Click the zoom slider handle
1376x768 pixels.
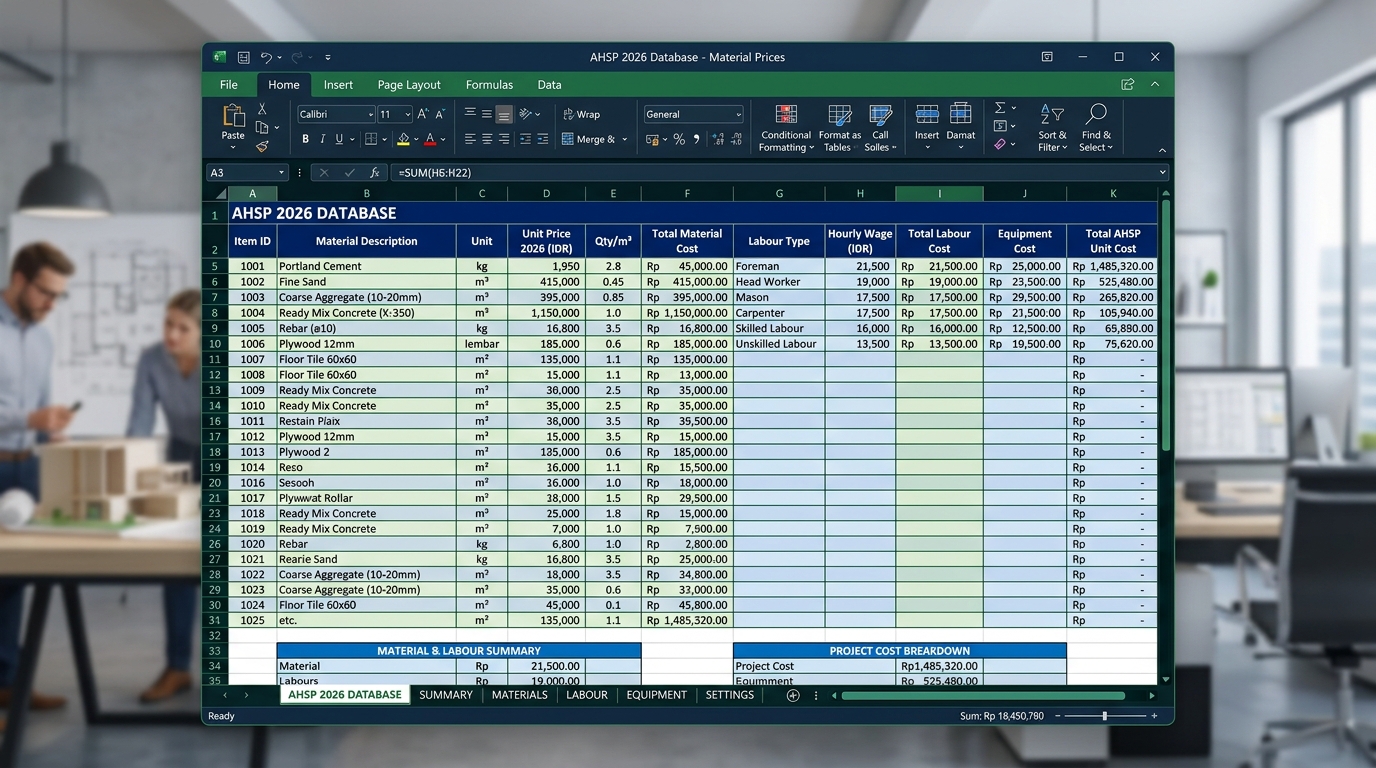coord(1104,716)
